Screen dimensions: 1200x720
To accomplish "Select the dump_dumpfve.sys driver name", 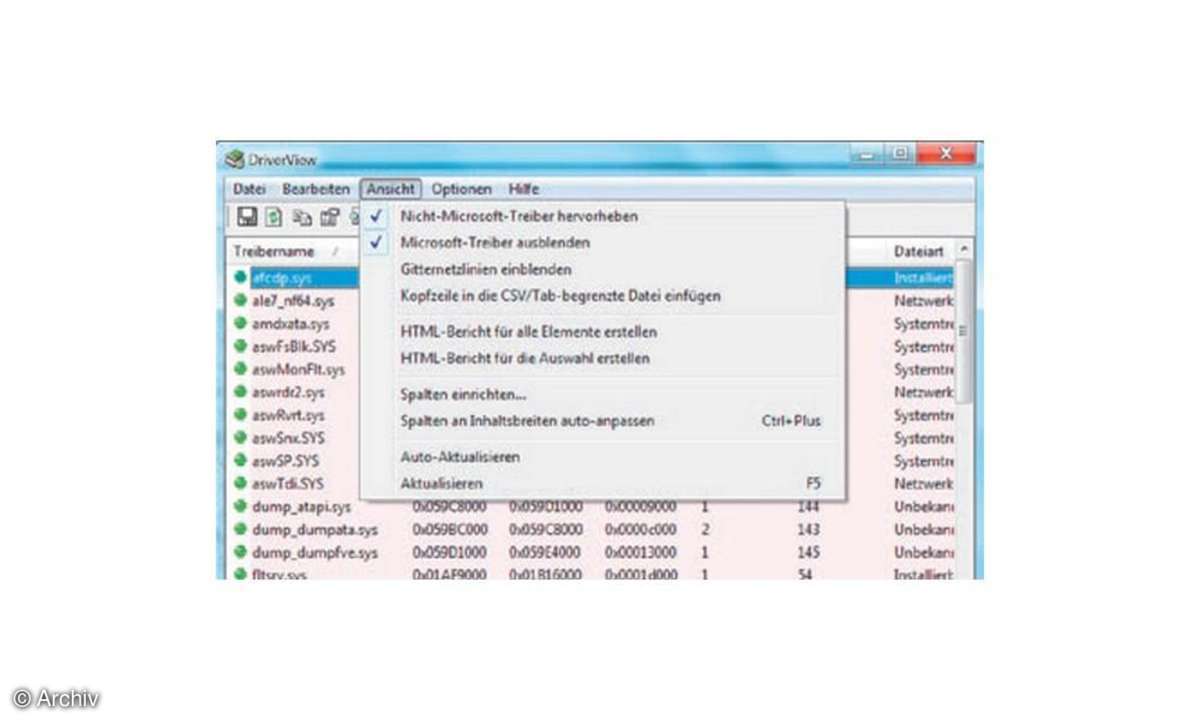I will [x=315, y=552].
